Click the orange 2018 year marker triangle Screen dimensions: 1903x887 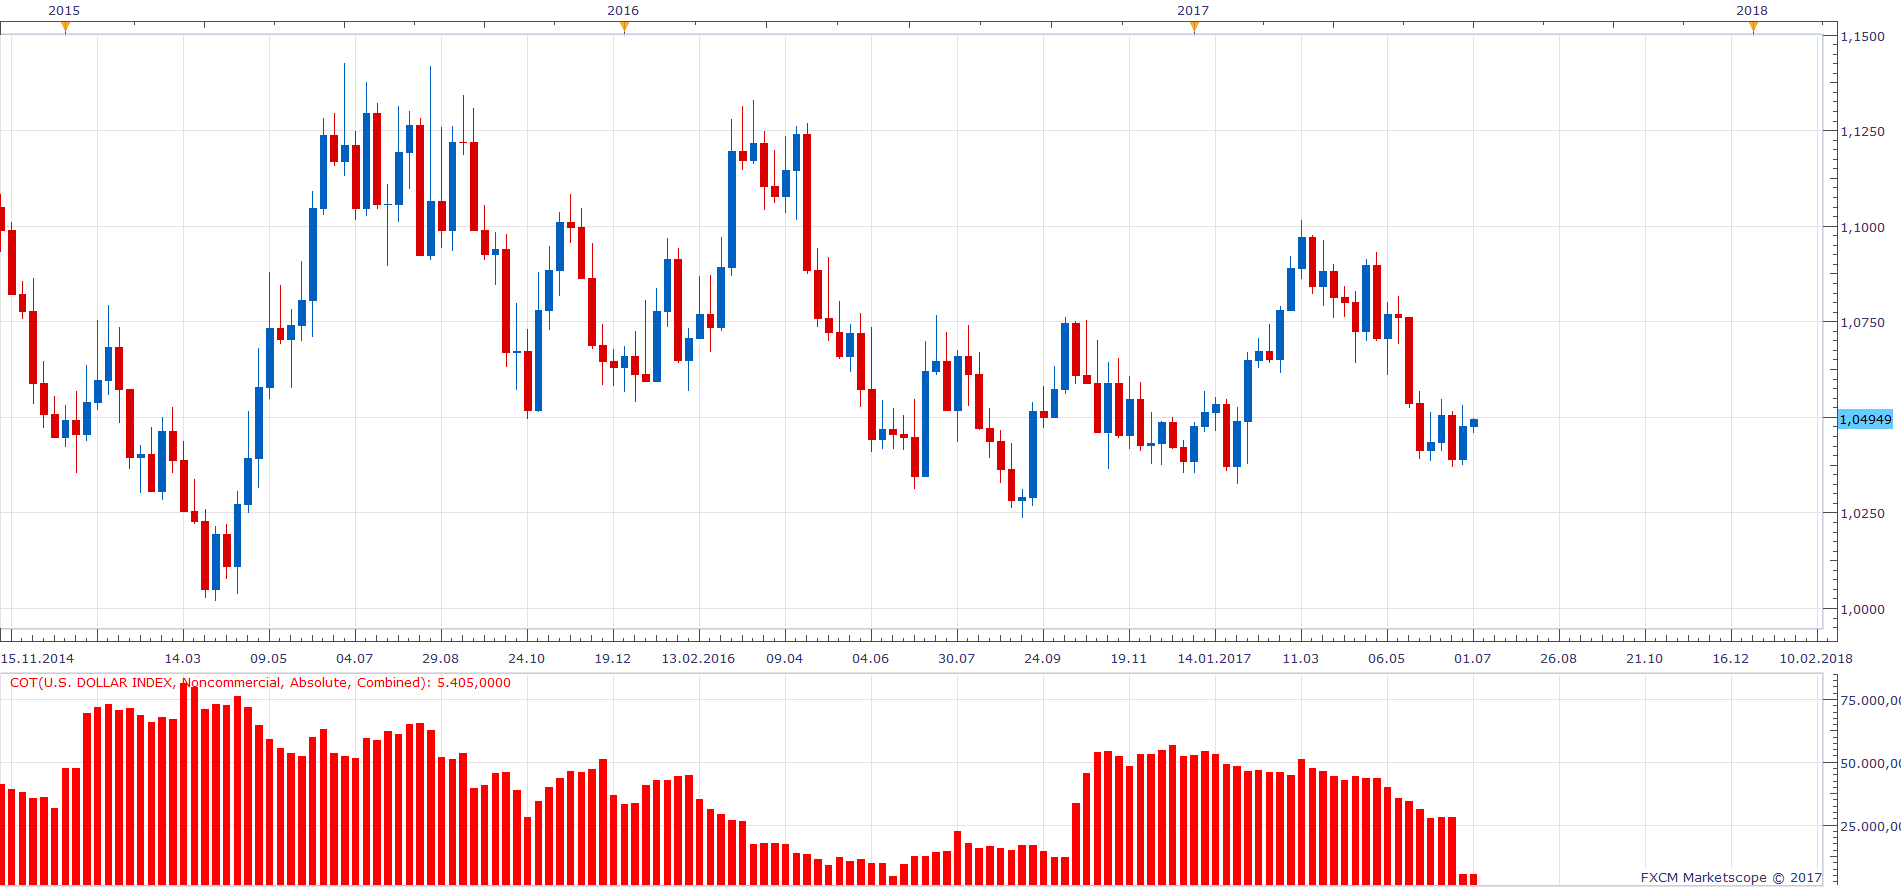1753,27
